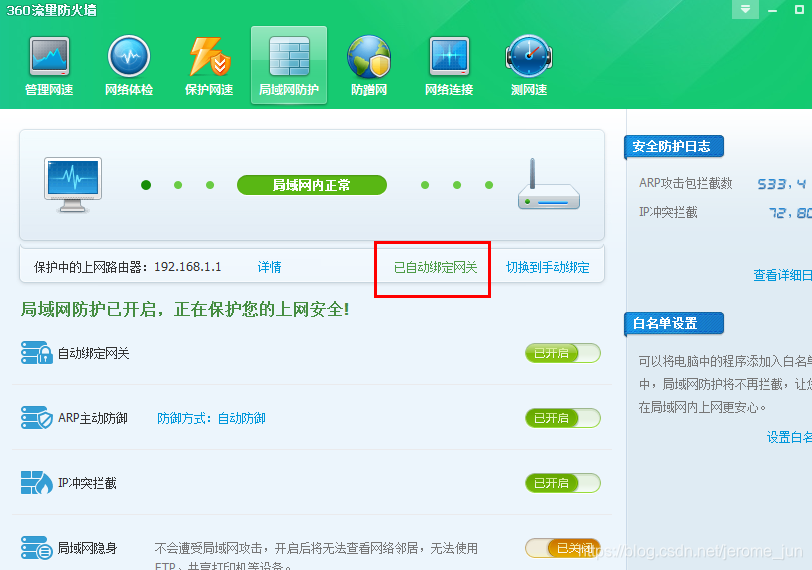812x570 pixels.
Task: Open the title bar dropdown menu arrow
Action: click(x=745, y=9)
